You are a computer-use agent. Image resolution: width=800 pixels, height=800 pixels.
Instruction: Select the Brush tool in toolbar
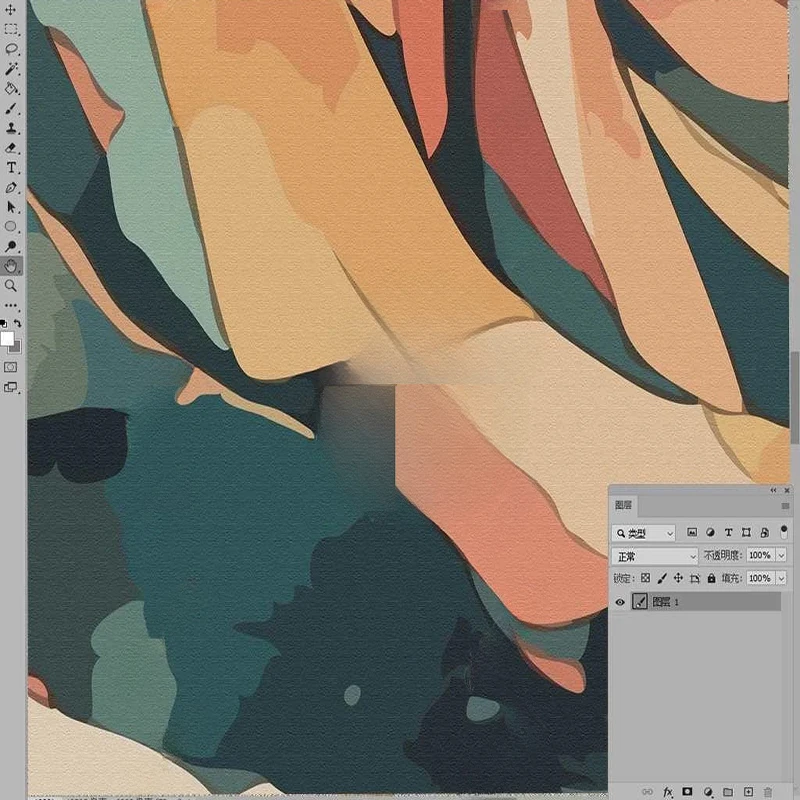click(10, 108)
